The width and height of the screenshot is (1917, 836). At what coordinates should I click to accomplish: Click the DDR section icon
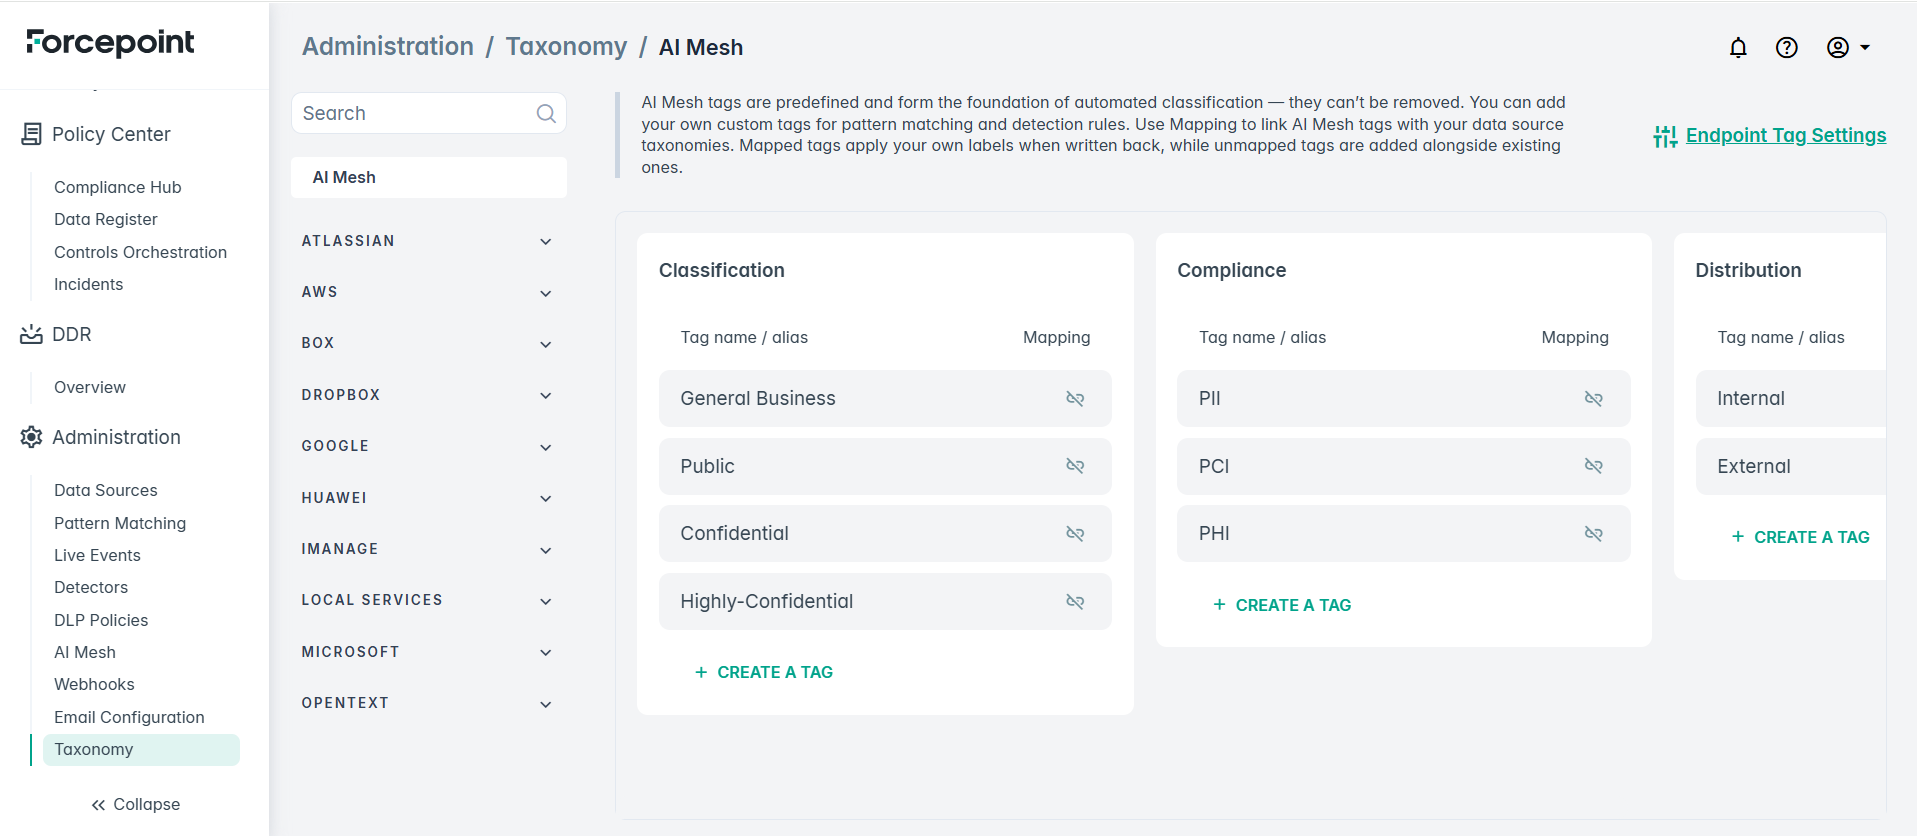point(31,334)
